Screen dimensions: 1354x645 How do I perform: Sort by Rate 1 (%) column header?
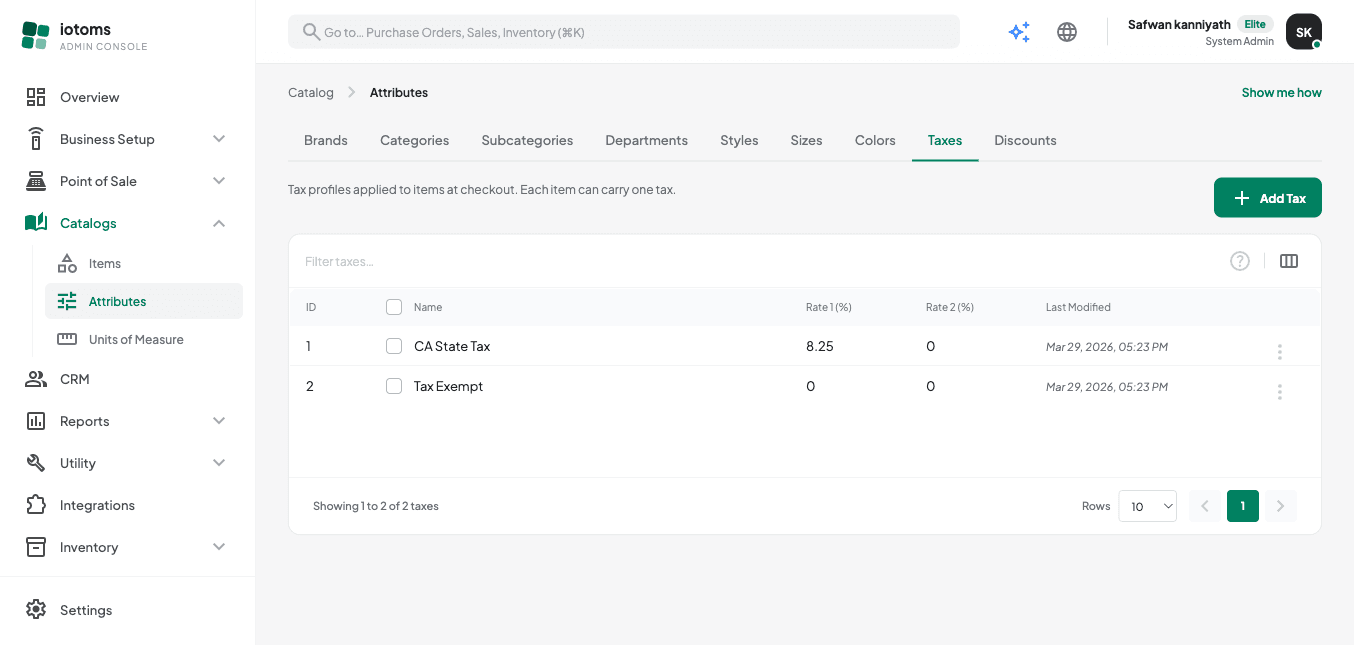tap(829, 307)
